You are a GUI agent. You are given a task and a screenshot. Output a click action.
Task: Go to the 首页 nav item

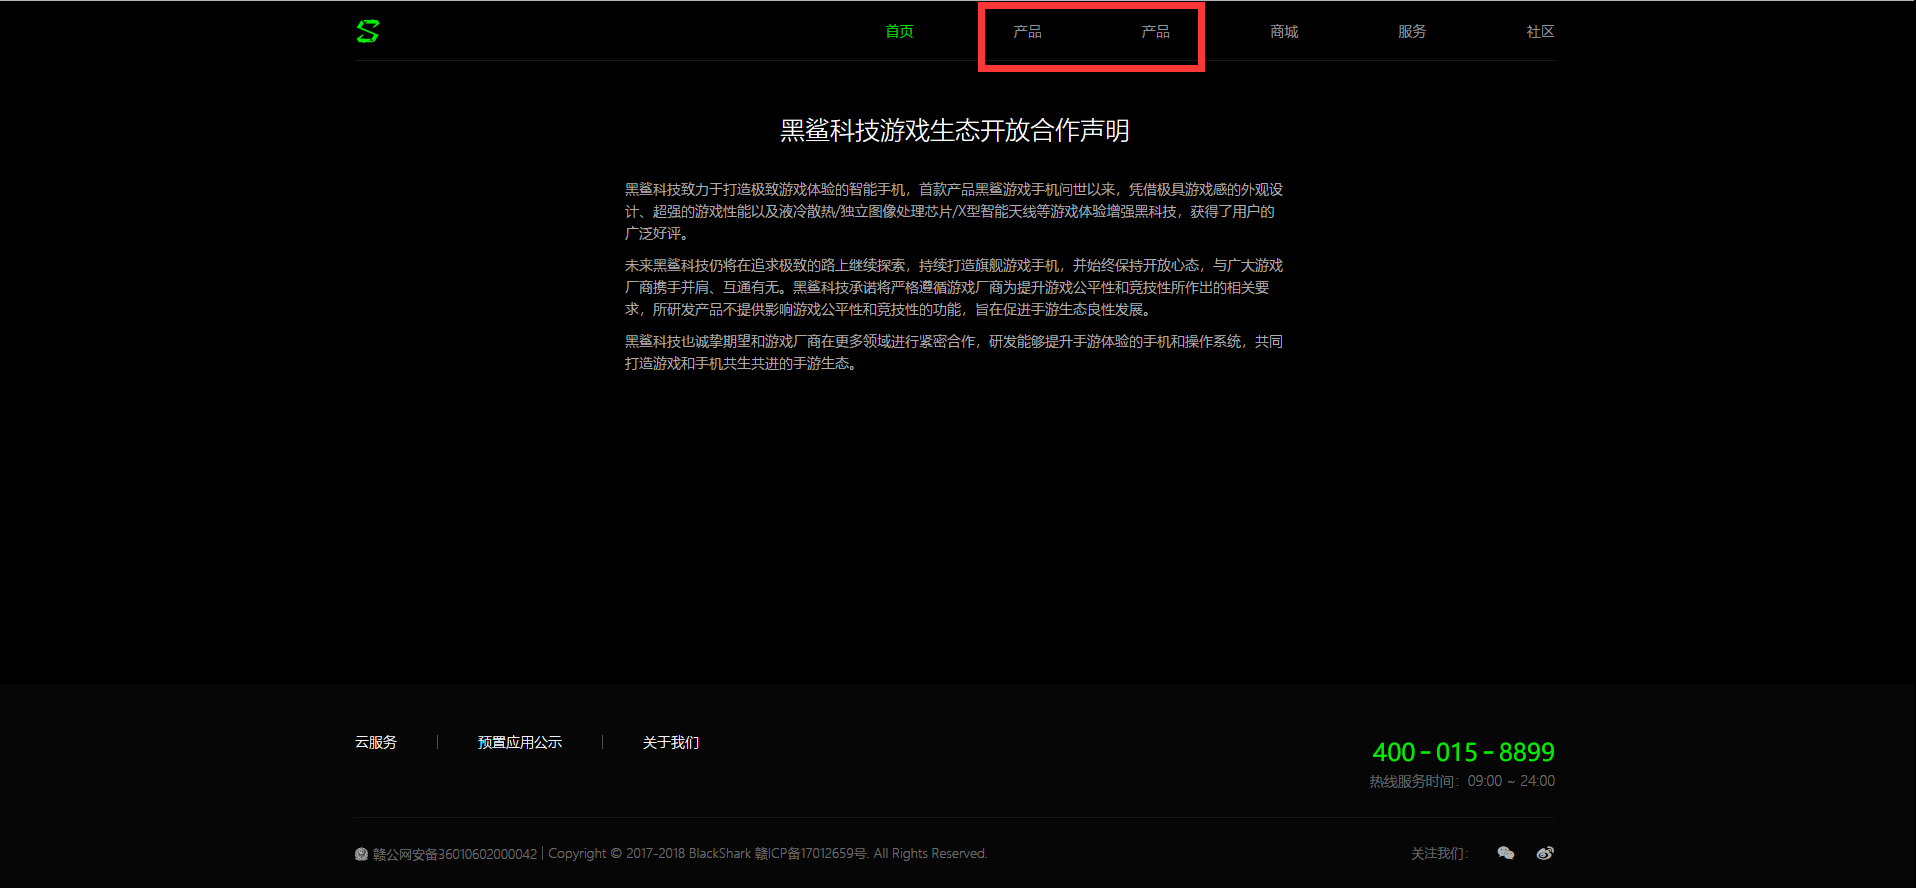pyautogui.click(x=899, y=32)
